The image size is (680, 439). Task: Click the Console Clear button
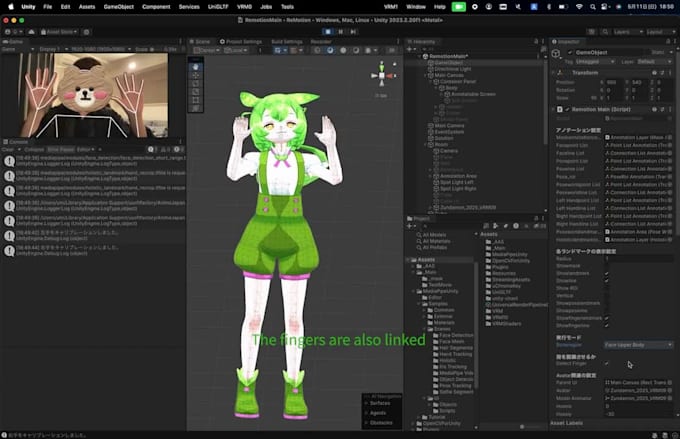point(8,149)
